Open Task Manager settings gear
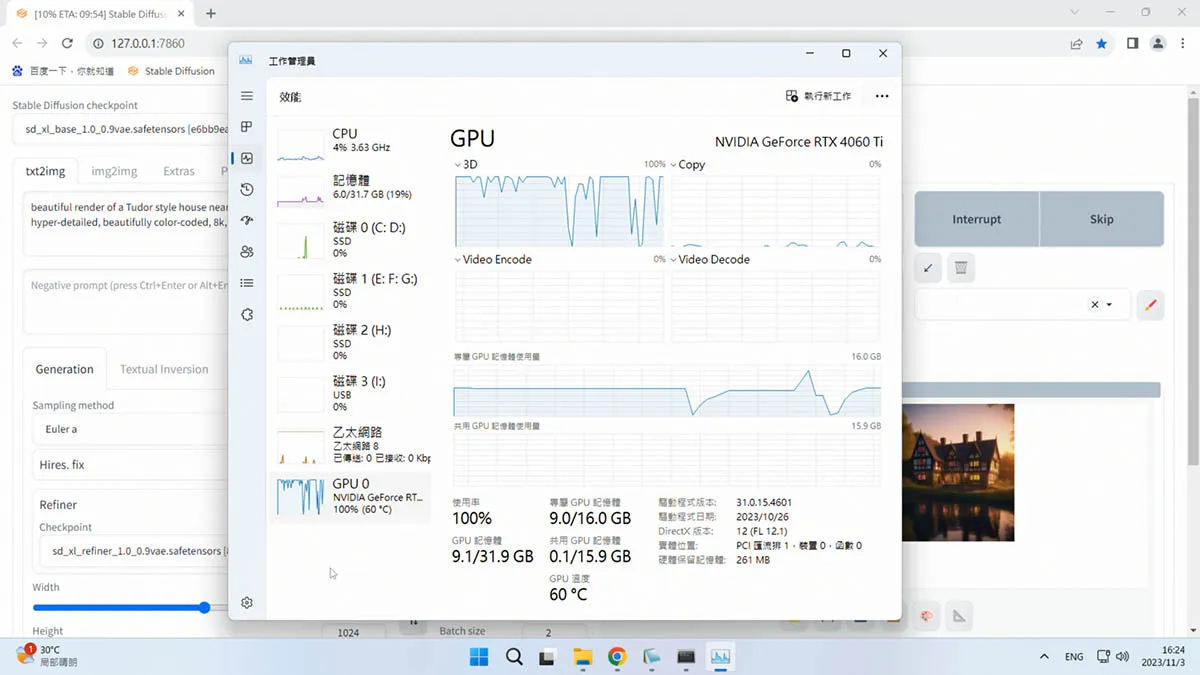Screen dimensions: 1200x675 [x=247, y=603]
